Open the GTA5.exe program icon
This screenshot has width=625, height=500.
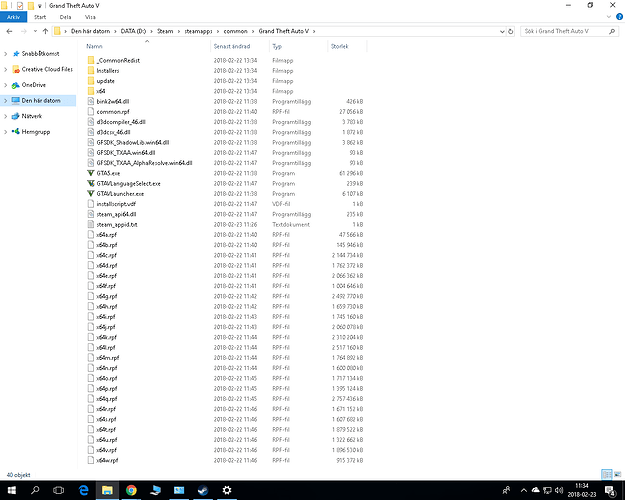tap(91, 173)
